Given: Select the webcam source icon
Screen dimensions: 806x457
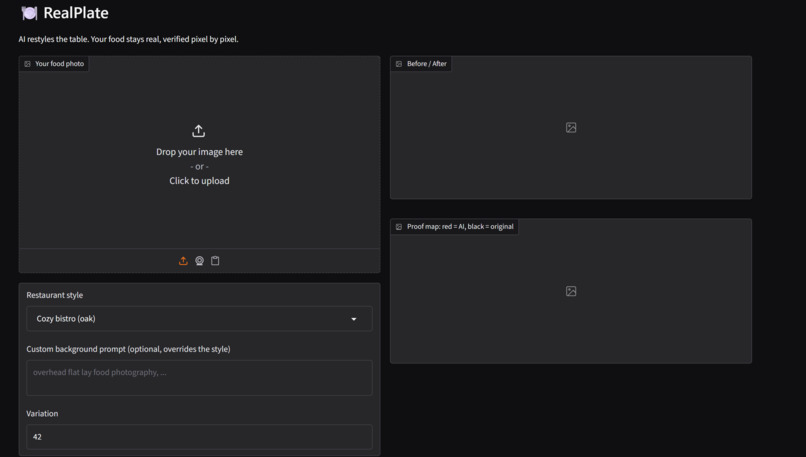Looking at the screenshot, I should click(x=199, y=261).
